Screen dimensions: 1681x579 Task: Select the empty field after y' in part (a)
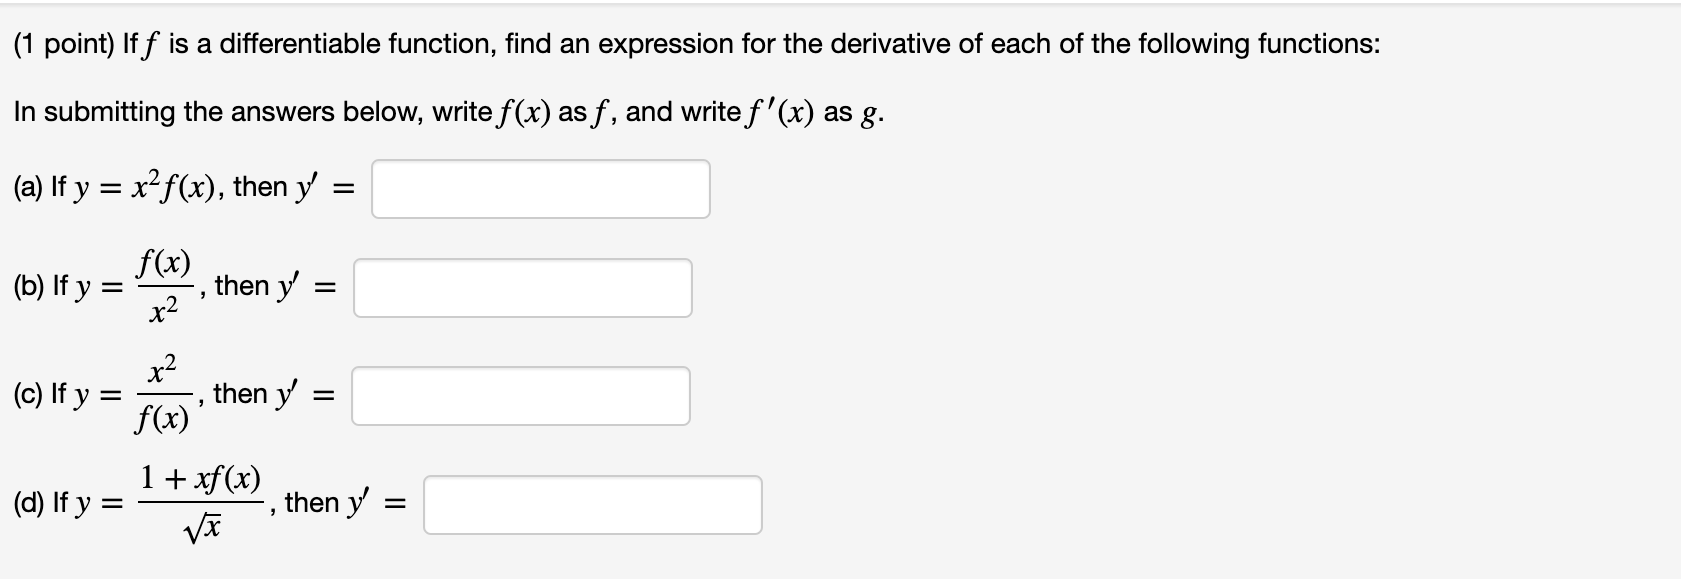540,187
